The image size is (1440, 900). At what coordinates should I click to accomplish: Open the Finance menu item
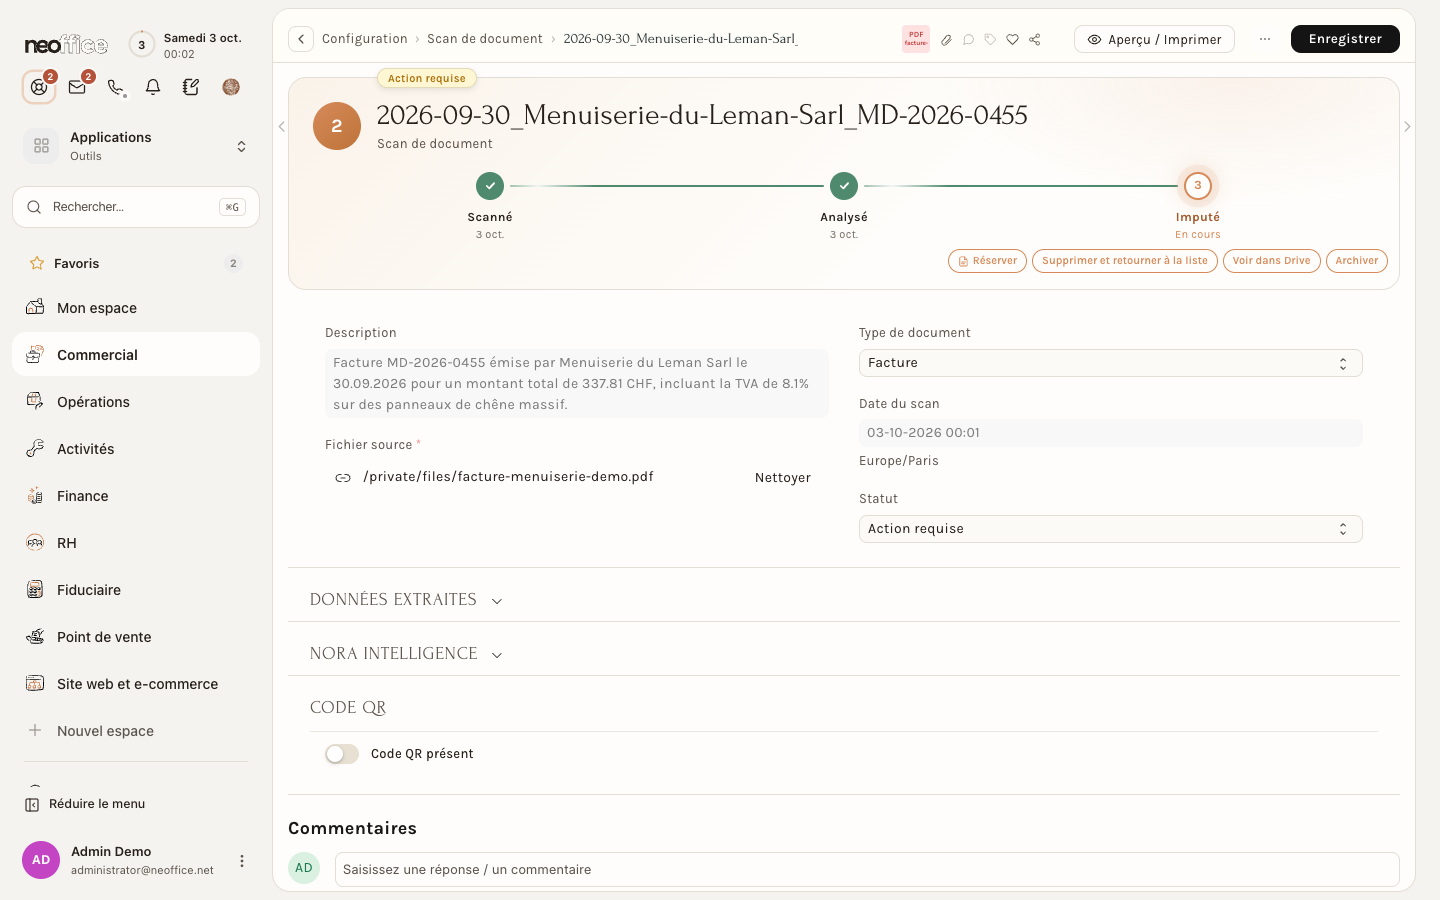coord(136,496)
